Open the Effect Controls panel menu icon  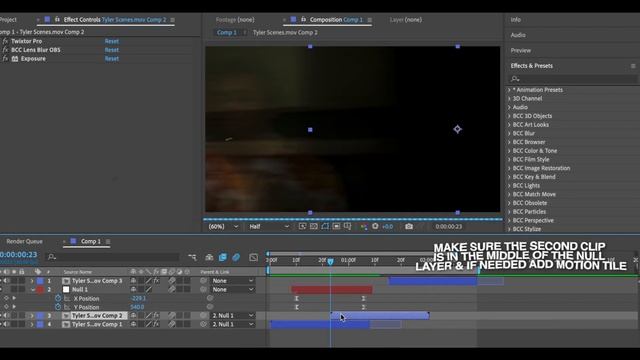coord(173,20)
